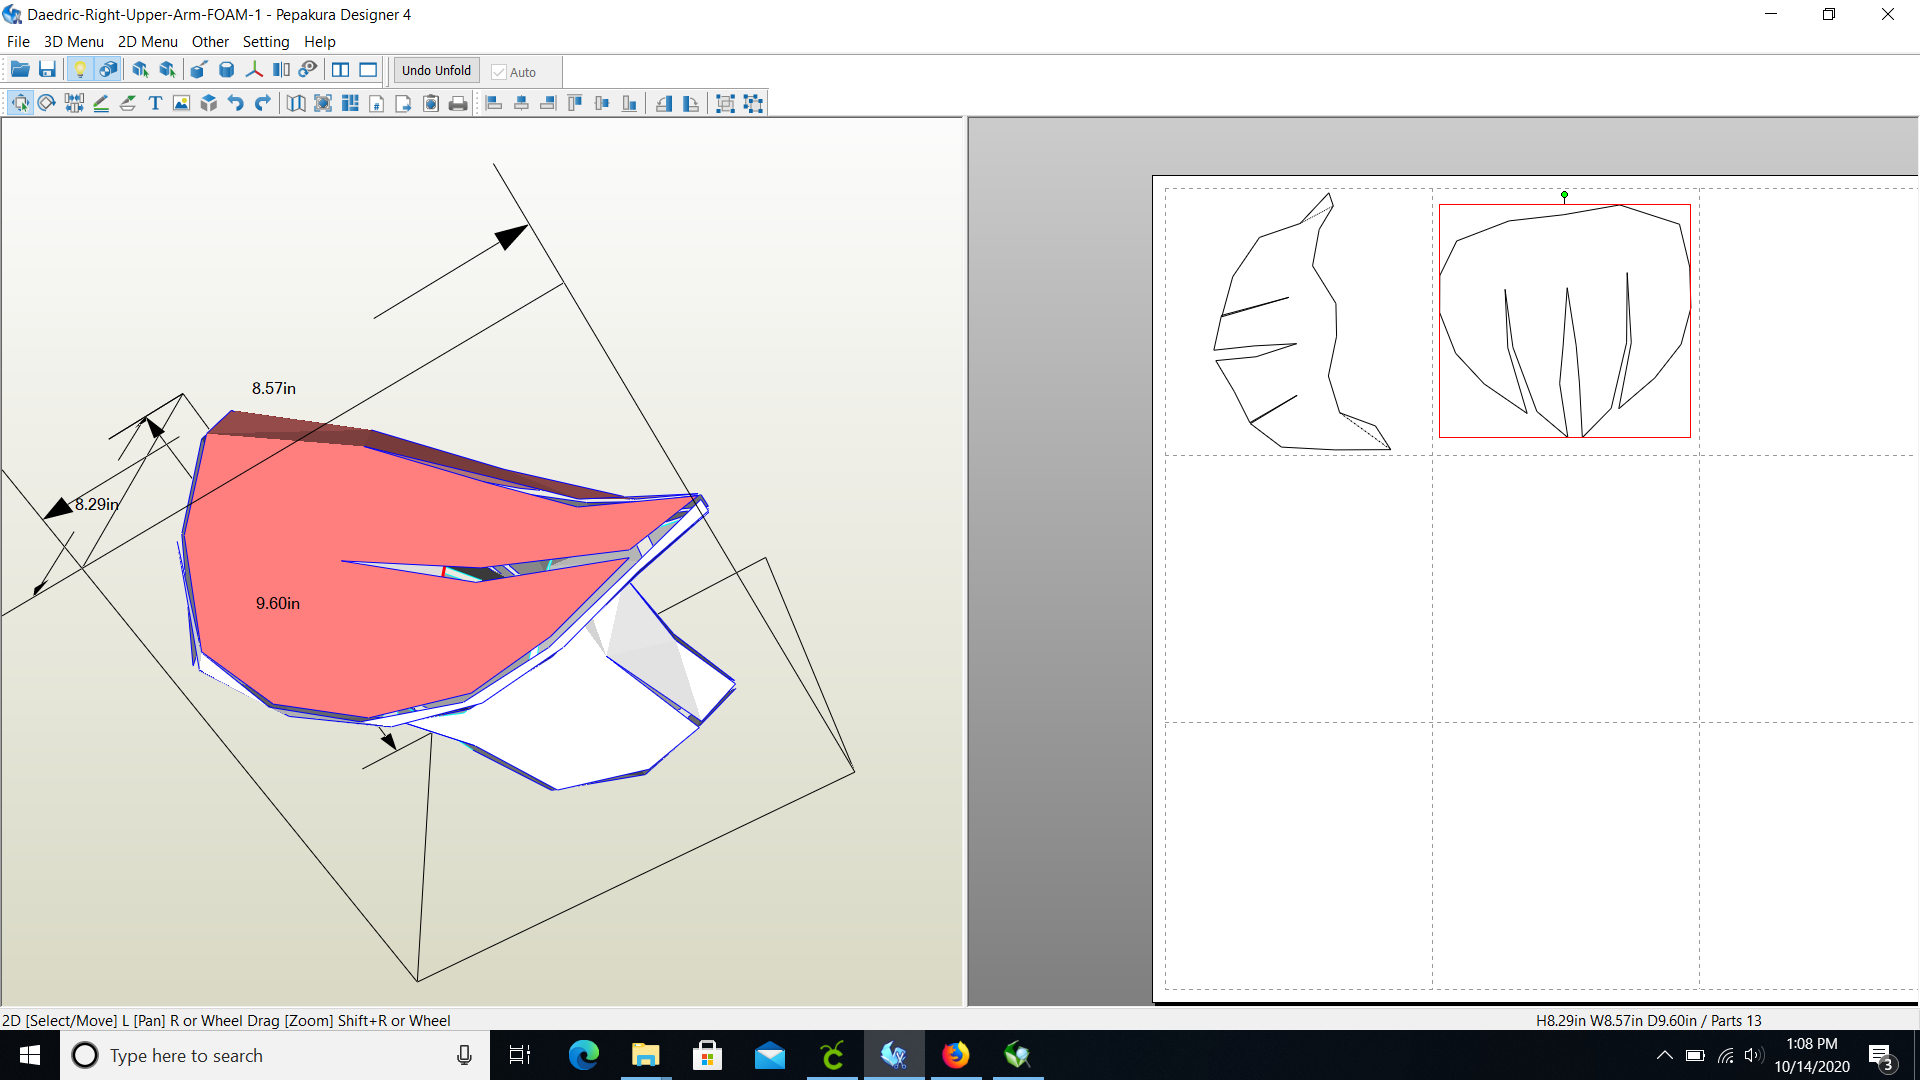Click the page number sheet icon
This screenshot has height=1080, width=1920.
pos(377,103)
